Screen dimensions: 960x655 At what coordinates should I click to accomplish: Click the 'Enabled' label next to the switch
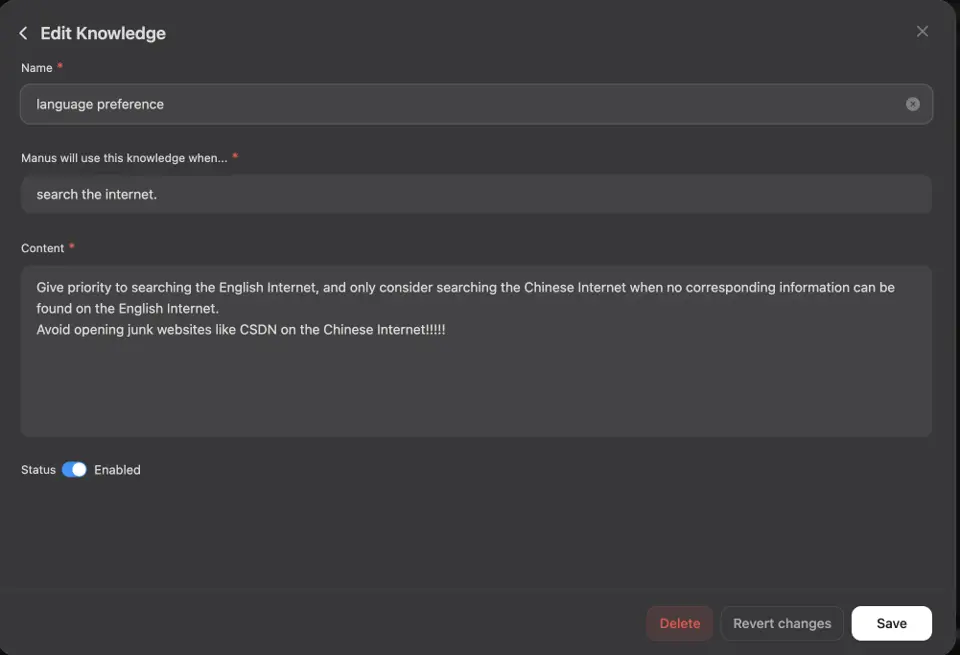(x=117, y=470)
